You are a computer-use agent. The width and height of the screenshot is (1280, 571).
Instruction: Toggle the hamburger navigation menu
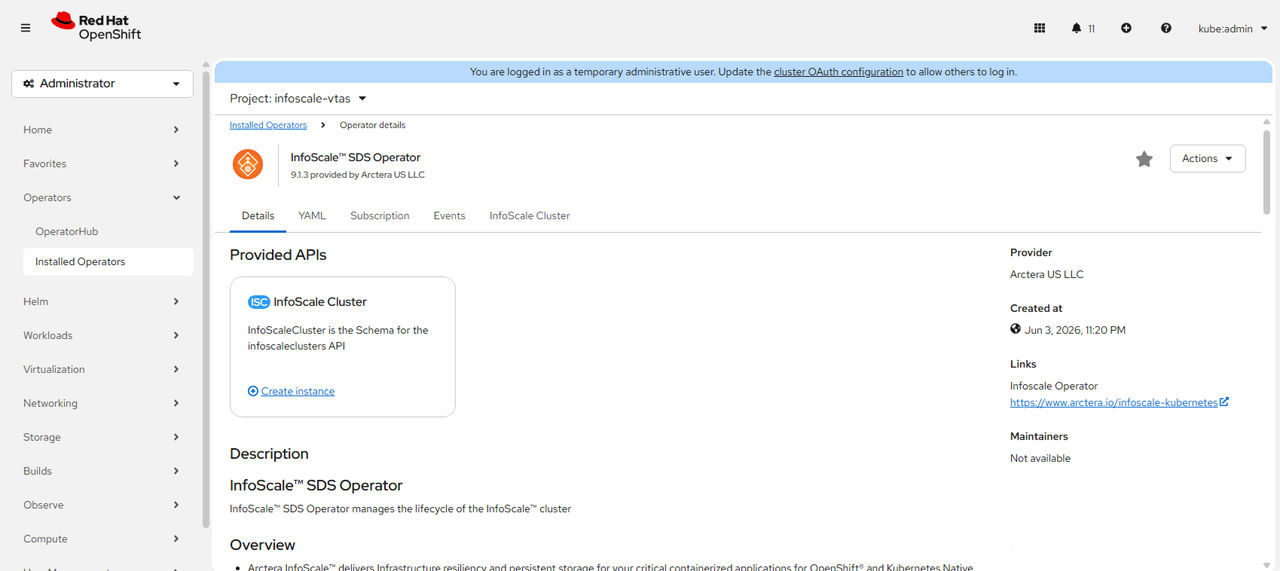tap(25, 28)
